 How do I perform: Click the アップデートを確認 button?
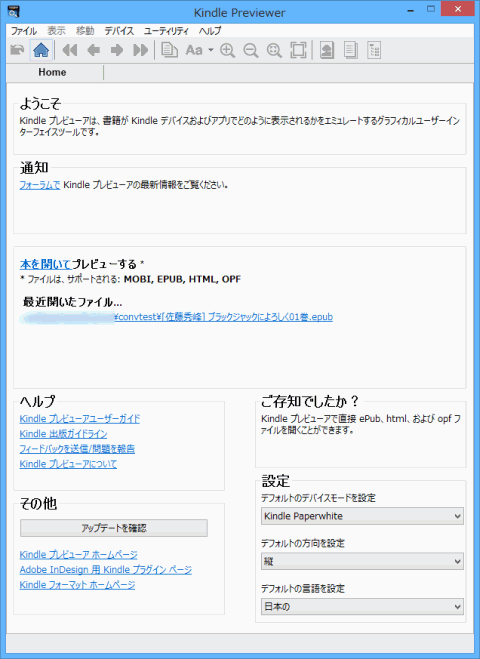[x=114, y=528]
